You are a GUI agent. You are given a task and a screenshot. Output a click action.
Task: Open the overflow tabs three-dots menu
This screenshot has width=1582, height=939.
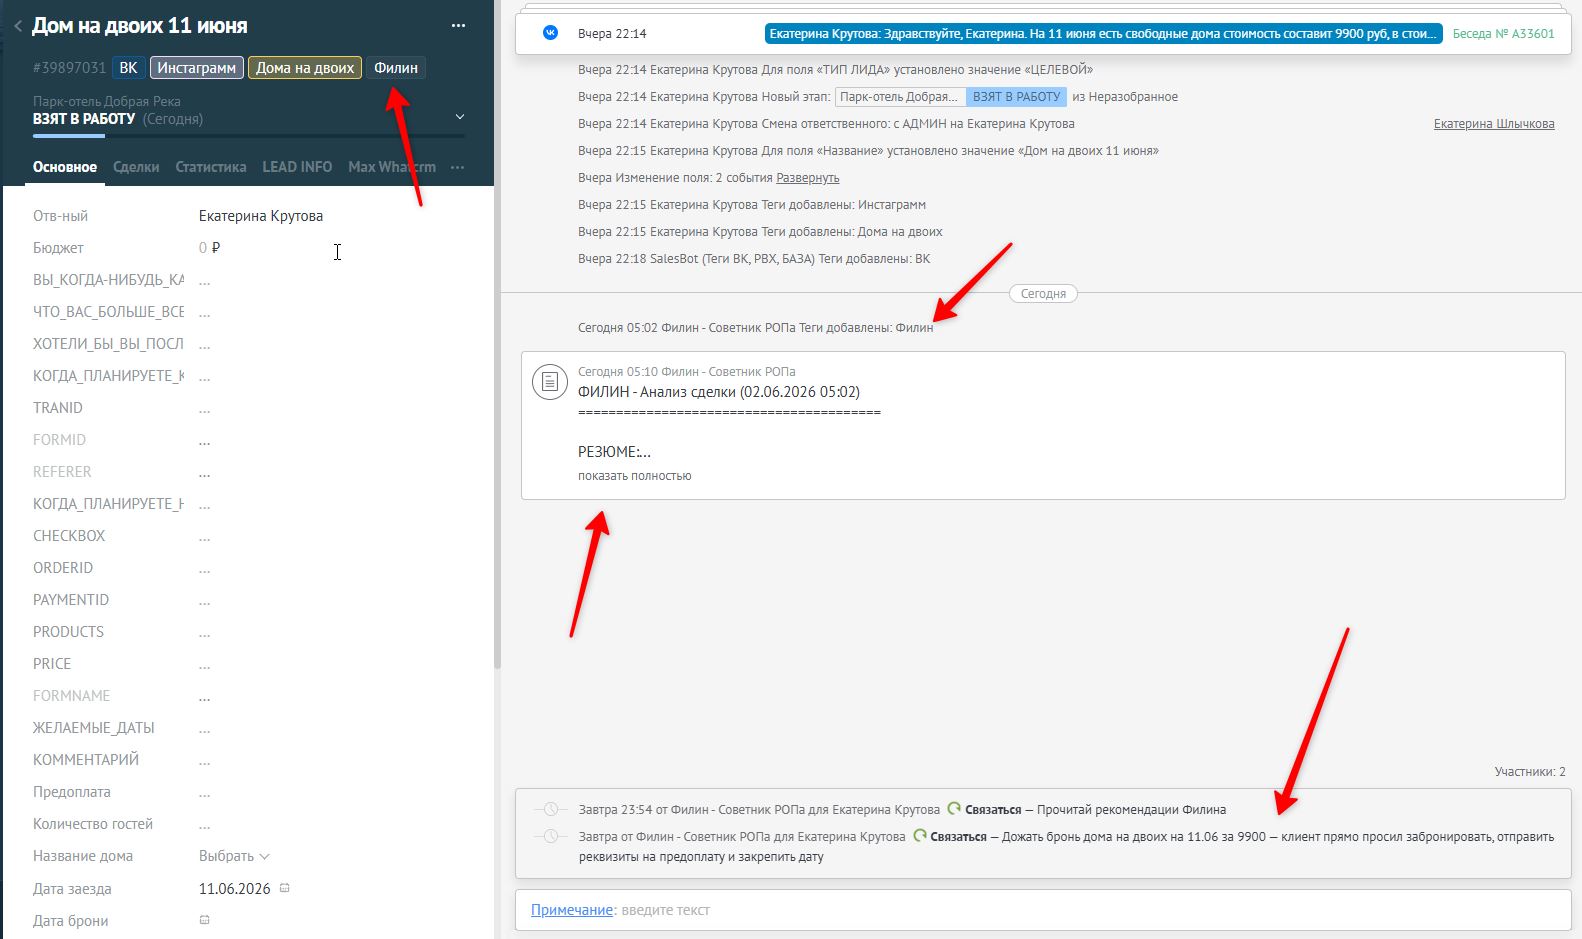coord(458,167)
